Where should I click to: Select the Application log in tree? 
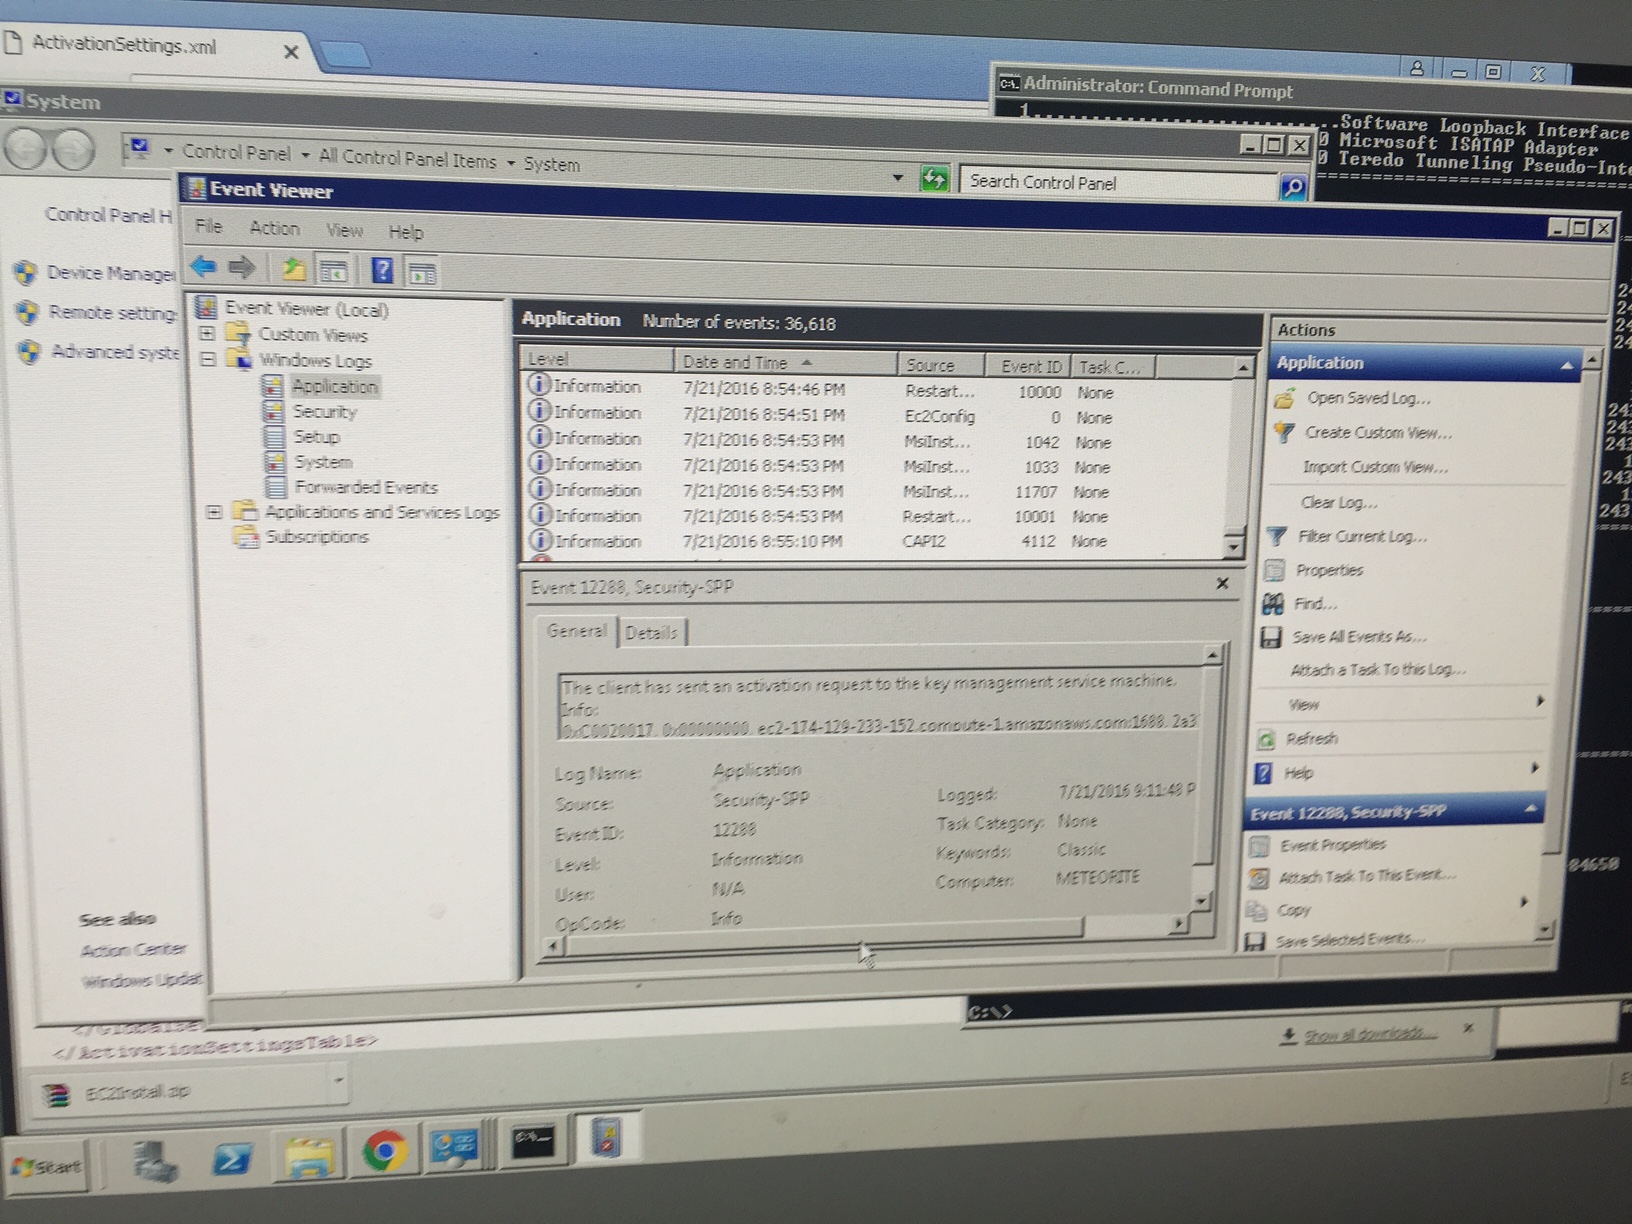pyautogui.click(x=334, y=386)
